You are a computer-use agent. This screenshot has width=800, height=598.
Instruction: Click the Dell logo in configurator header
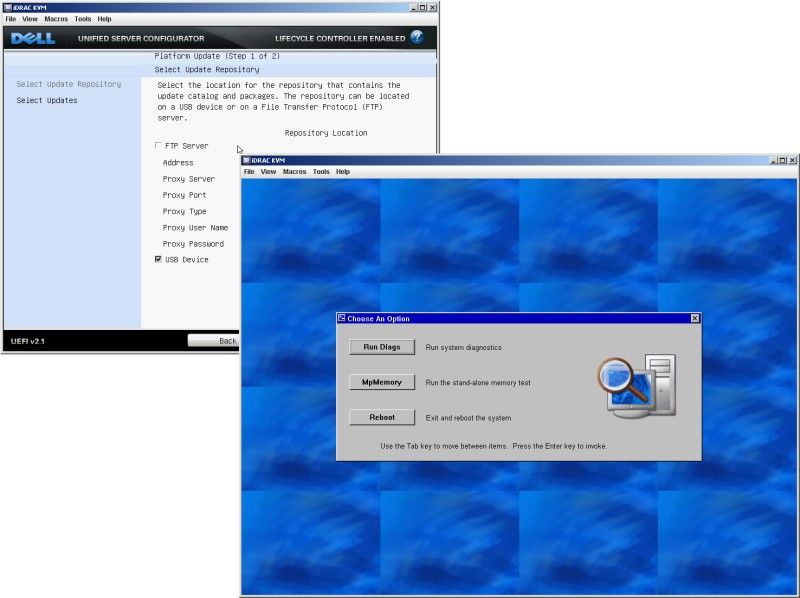tap(33, 38)
